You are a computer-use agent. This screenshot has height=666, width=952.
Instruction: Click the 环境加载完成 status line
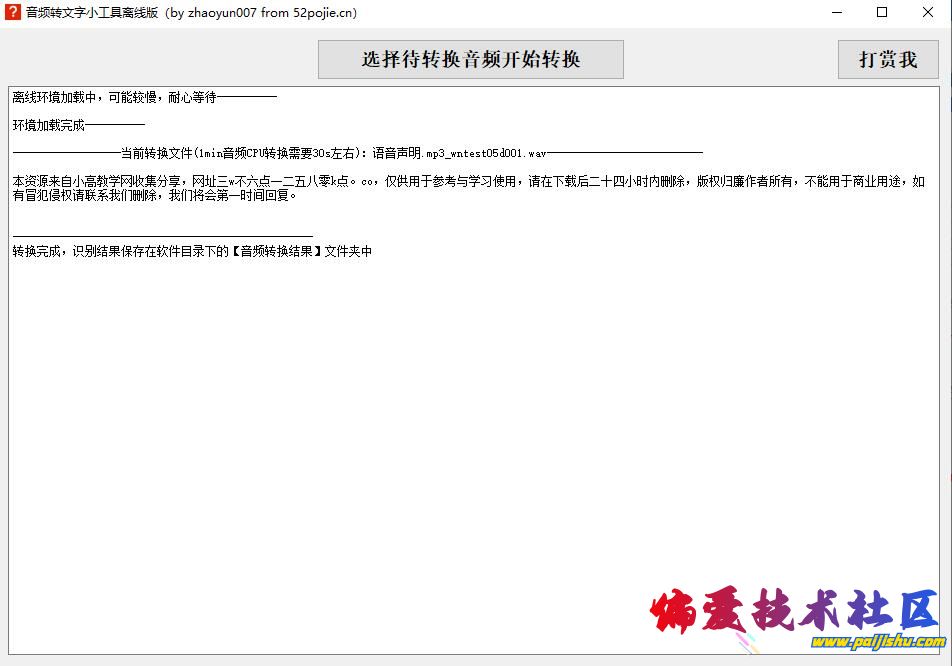tap(49, 125)
